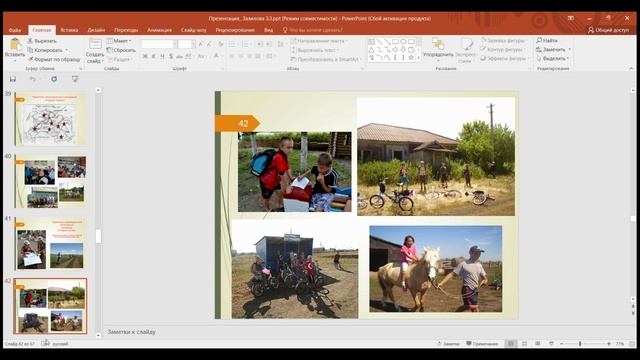Open the File (Файл) tab
The height and width of the screenshot is (360, 640).
coord(15,30)
